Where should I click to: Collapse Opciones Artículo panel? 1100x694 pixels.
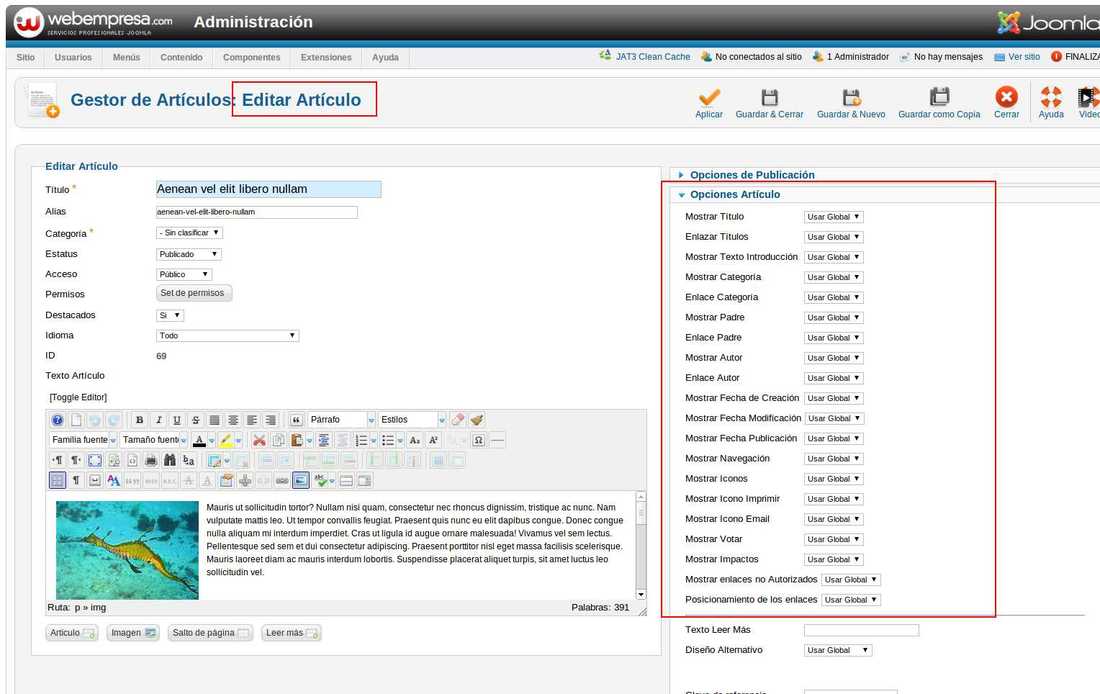click(x=735, y=194)
